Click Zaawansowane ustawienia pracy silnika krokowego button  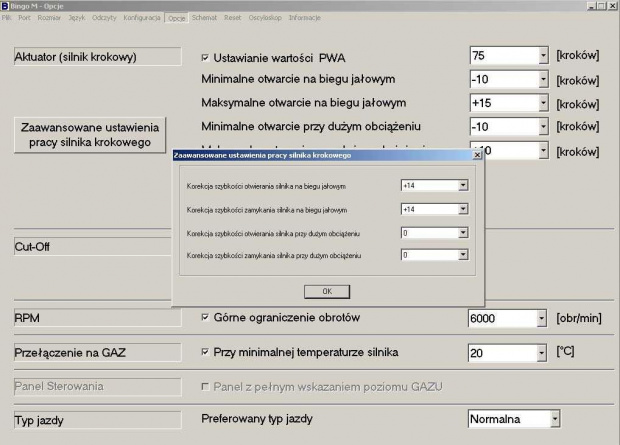90,135
